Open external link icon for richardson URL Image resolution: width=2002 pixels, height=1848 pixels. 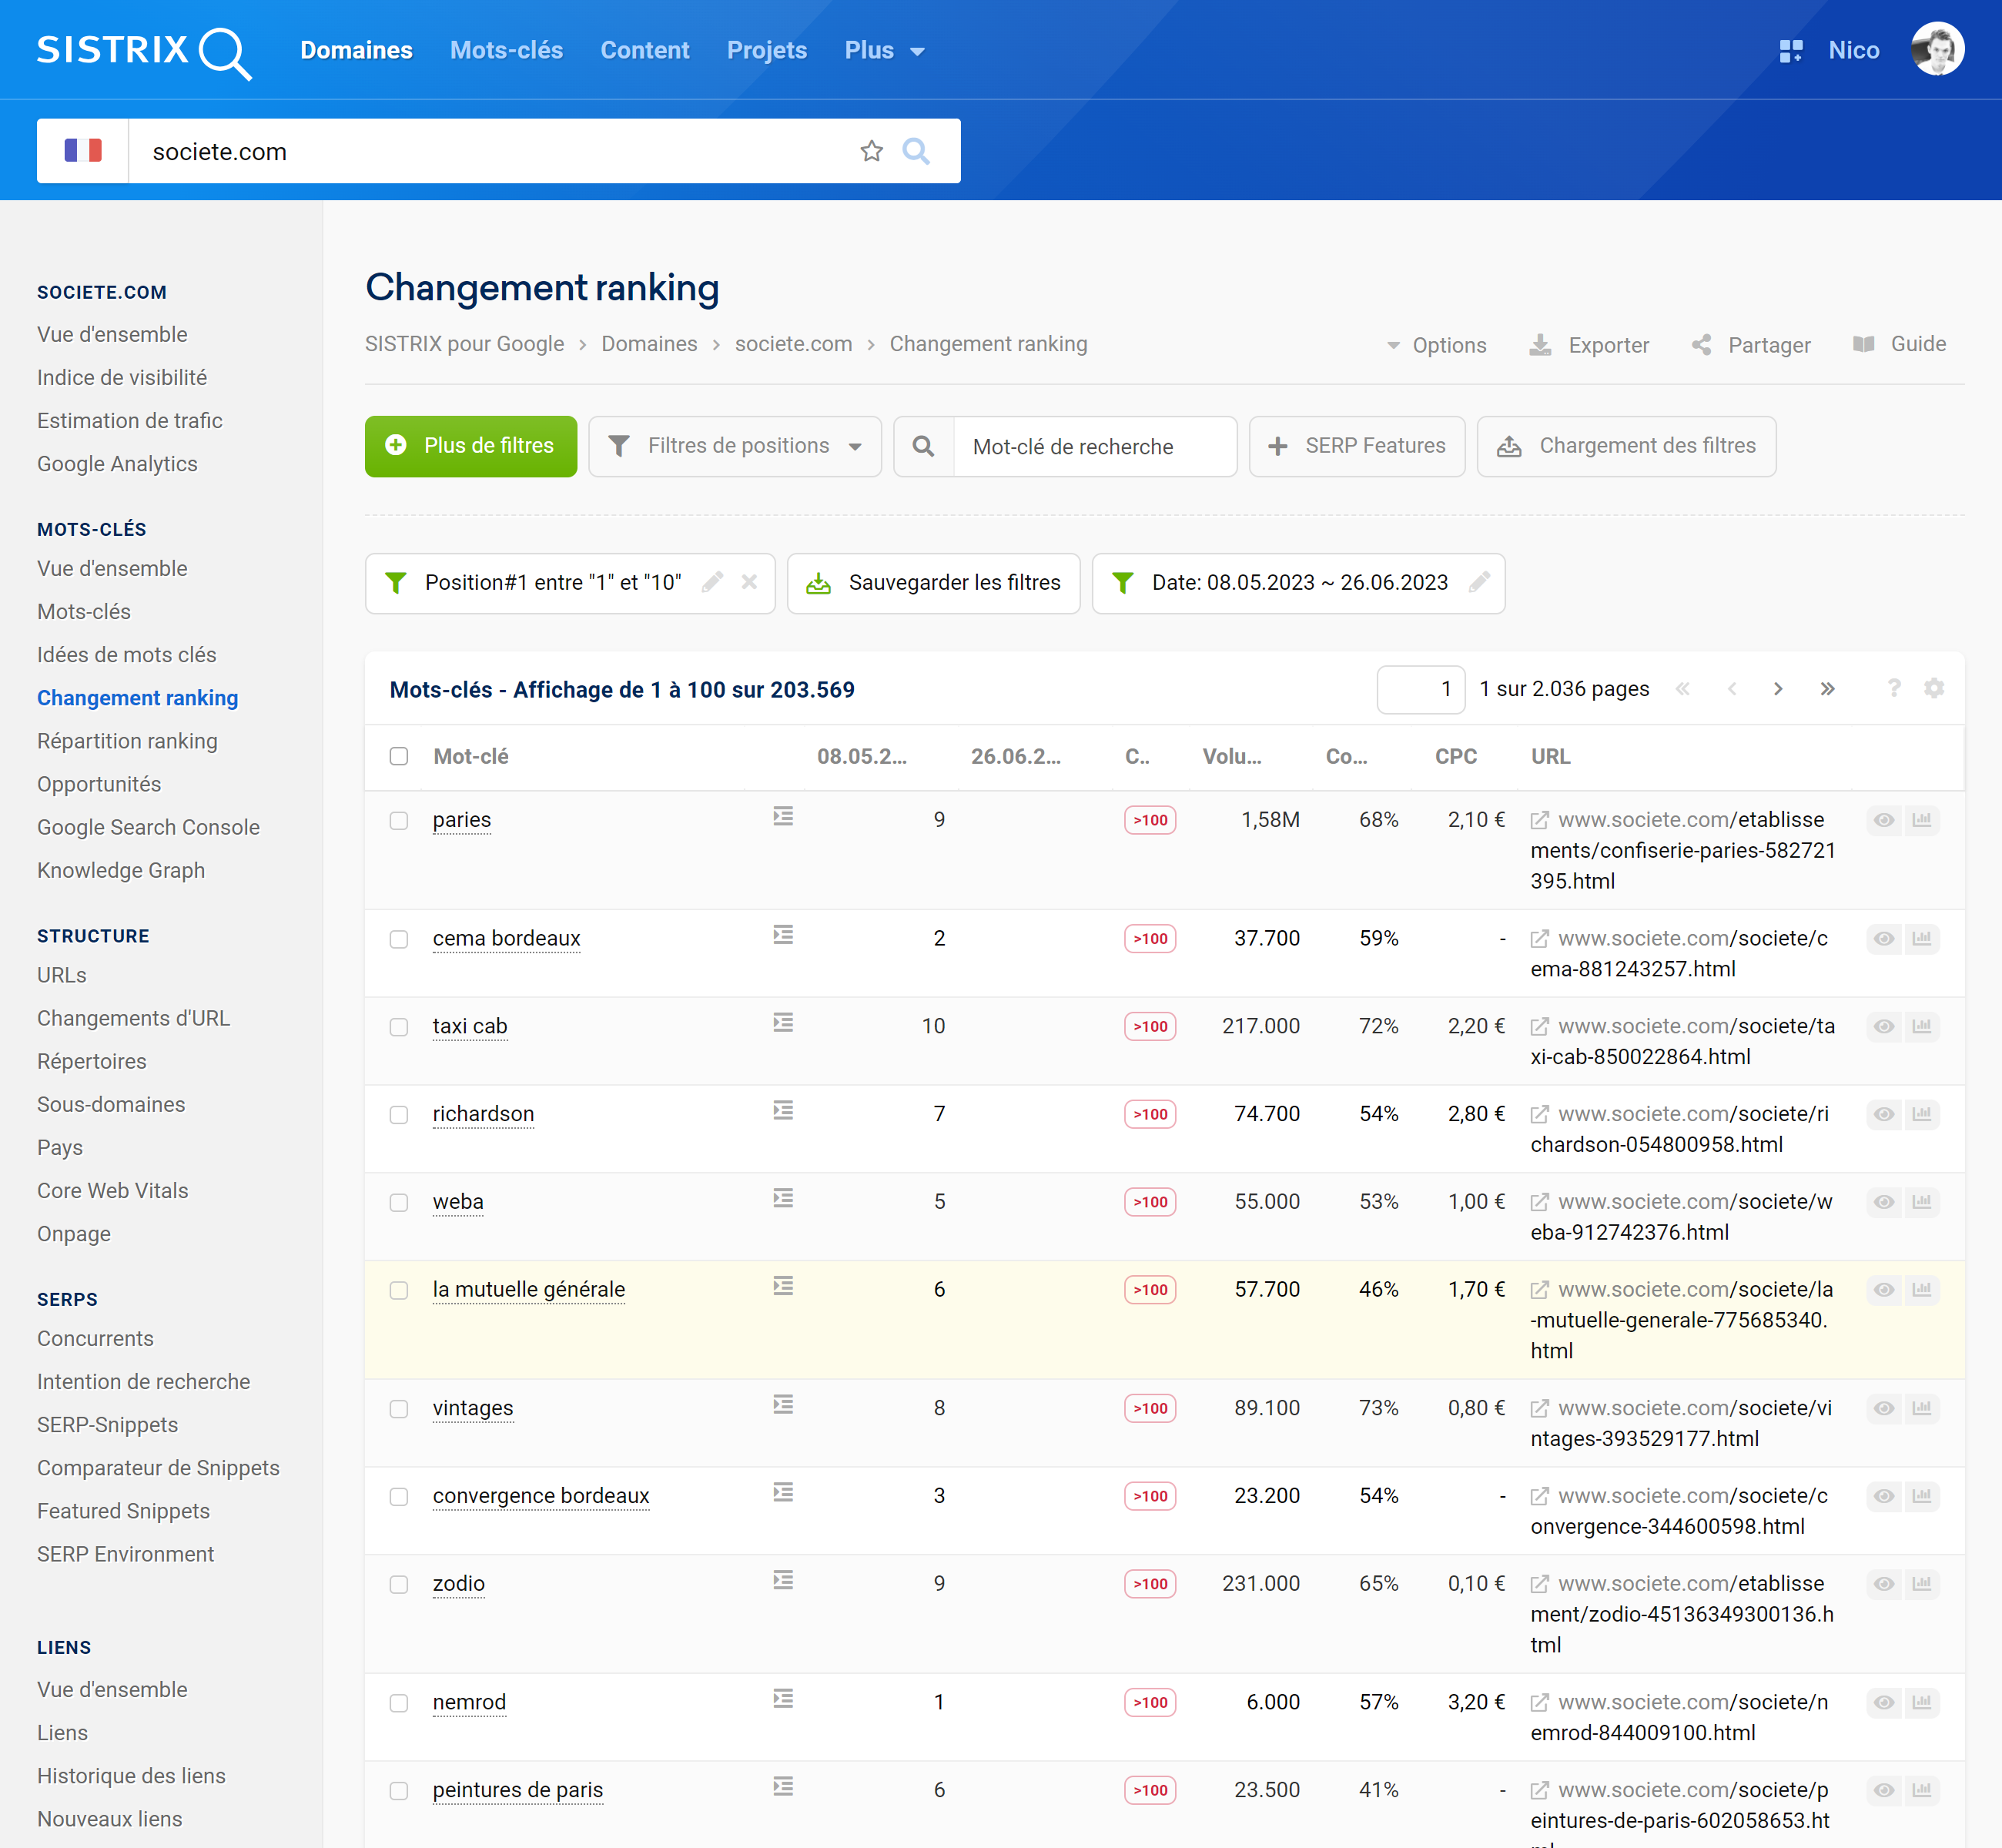(1540, 1114)
